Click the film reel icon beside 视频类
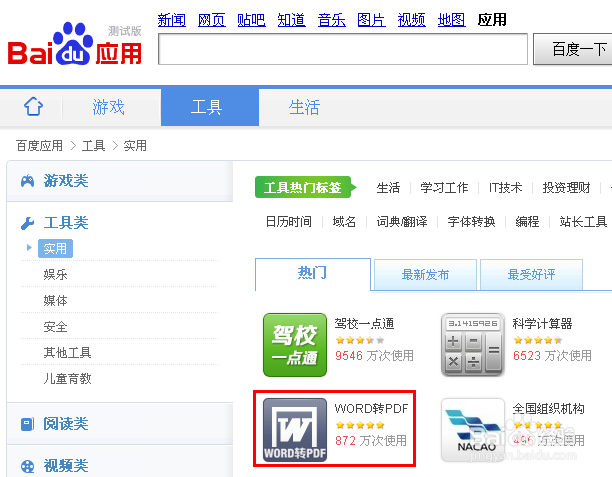612x477 pixels. click(27, 466)
